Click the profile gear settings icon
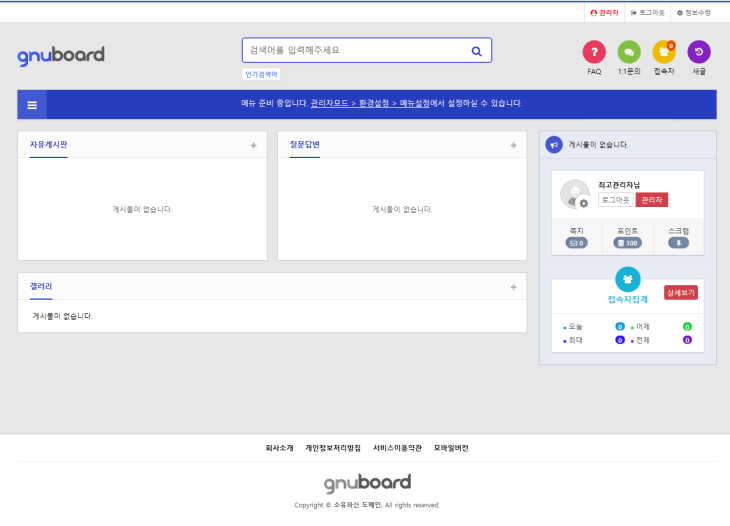This screenshot has height=526, width=730. 584,203
